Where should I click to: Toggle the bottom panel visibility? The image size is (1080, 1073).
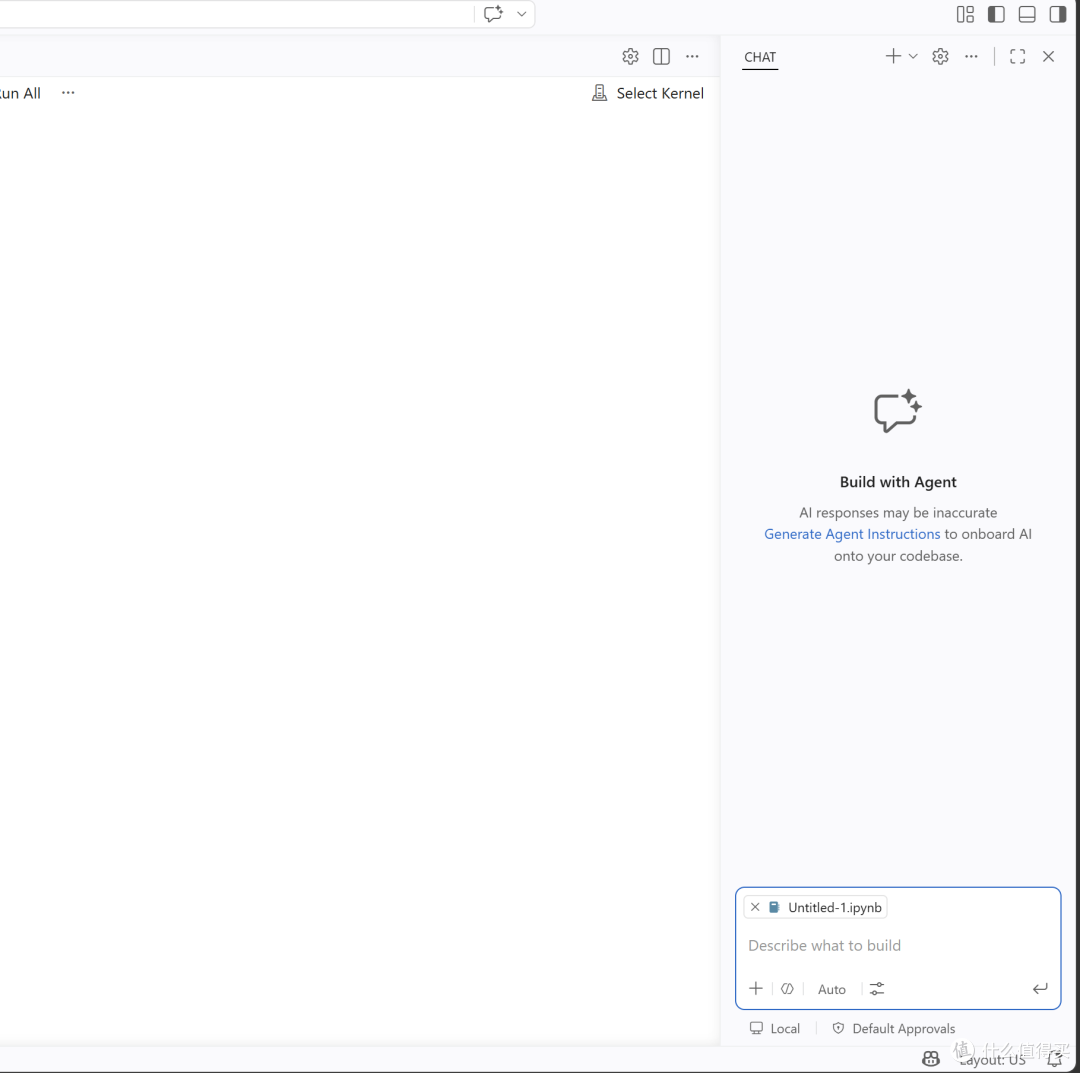coord(1027,14)
